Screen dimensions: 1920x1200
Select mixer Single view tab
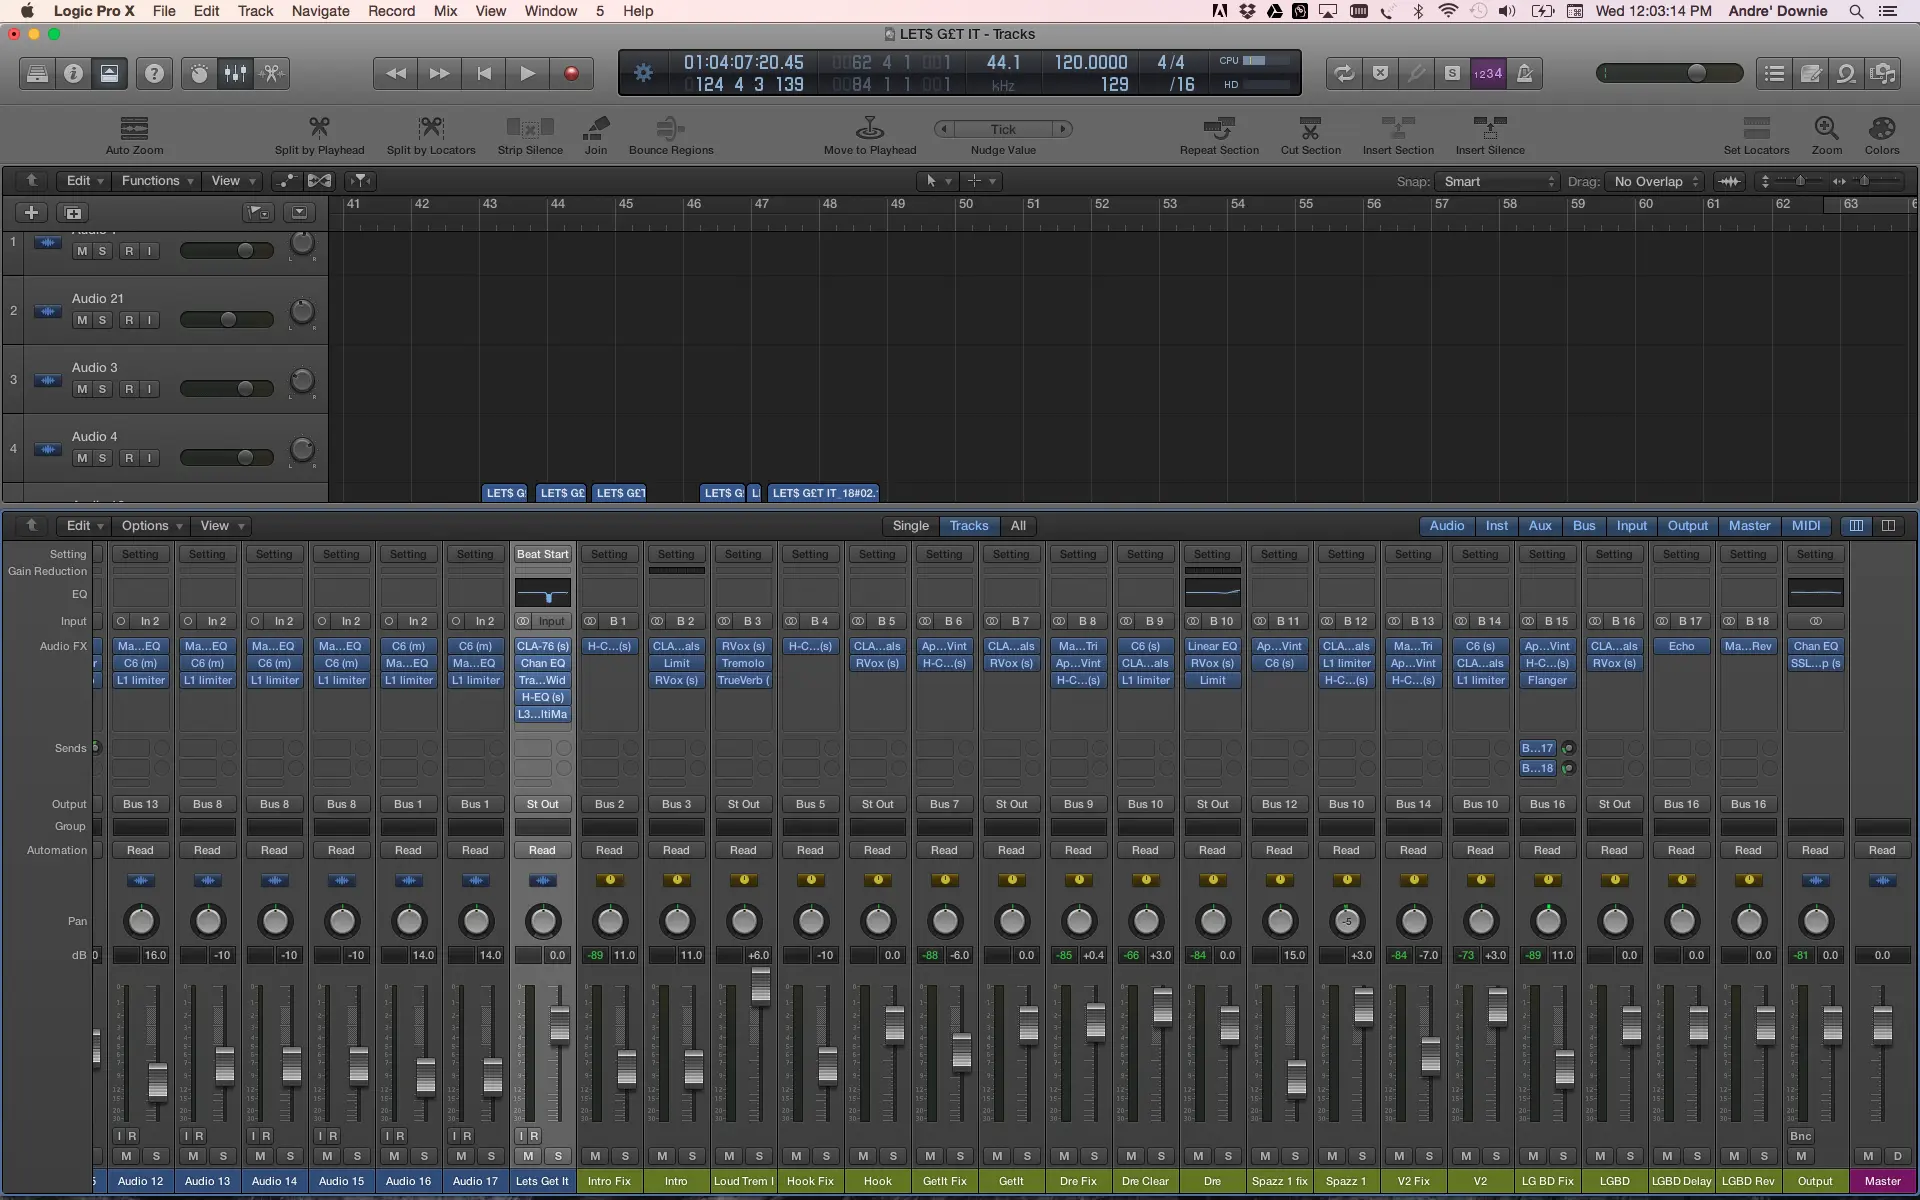[x=910, y=526]
